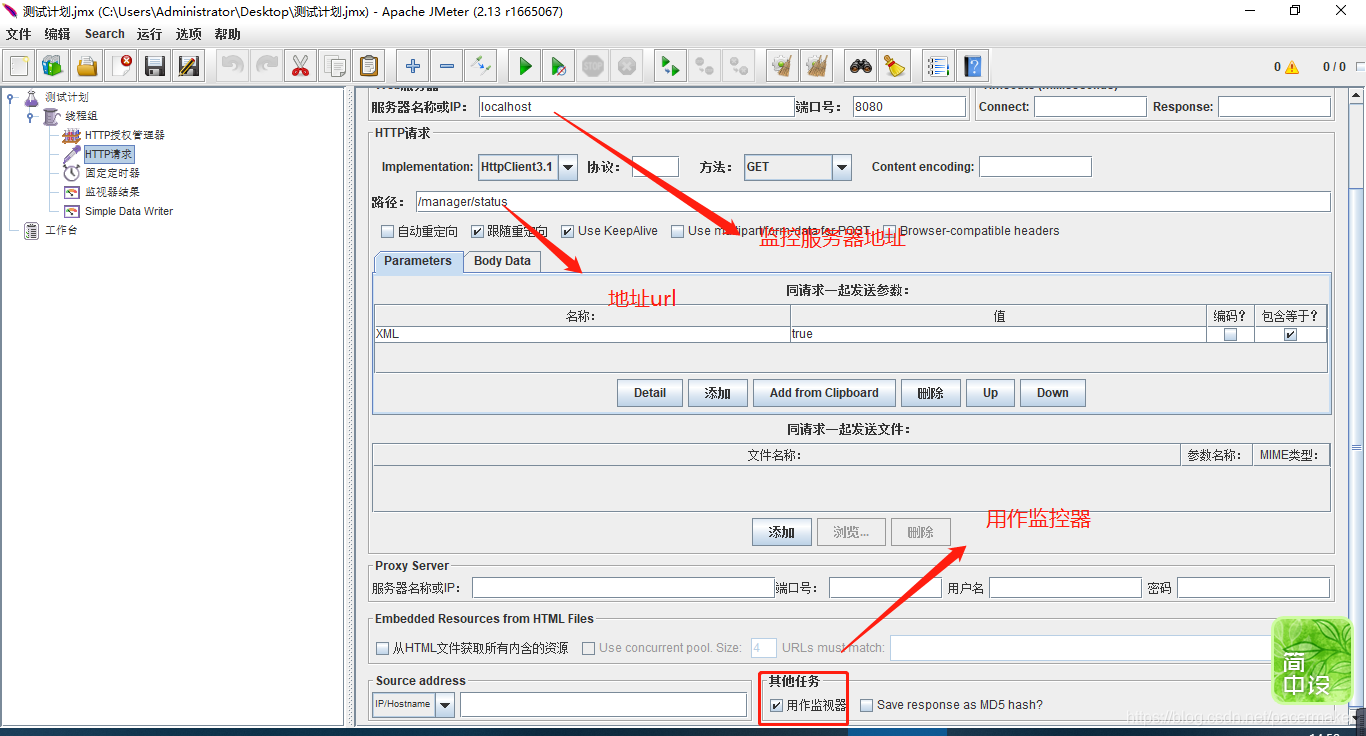1366x736 pixels.
Task: Click the Open file folder icon
Action: 87,67
